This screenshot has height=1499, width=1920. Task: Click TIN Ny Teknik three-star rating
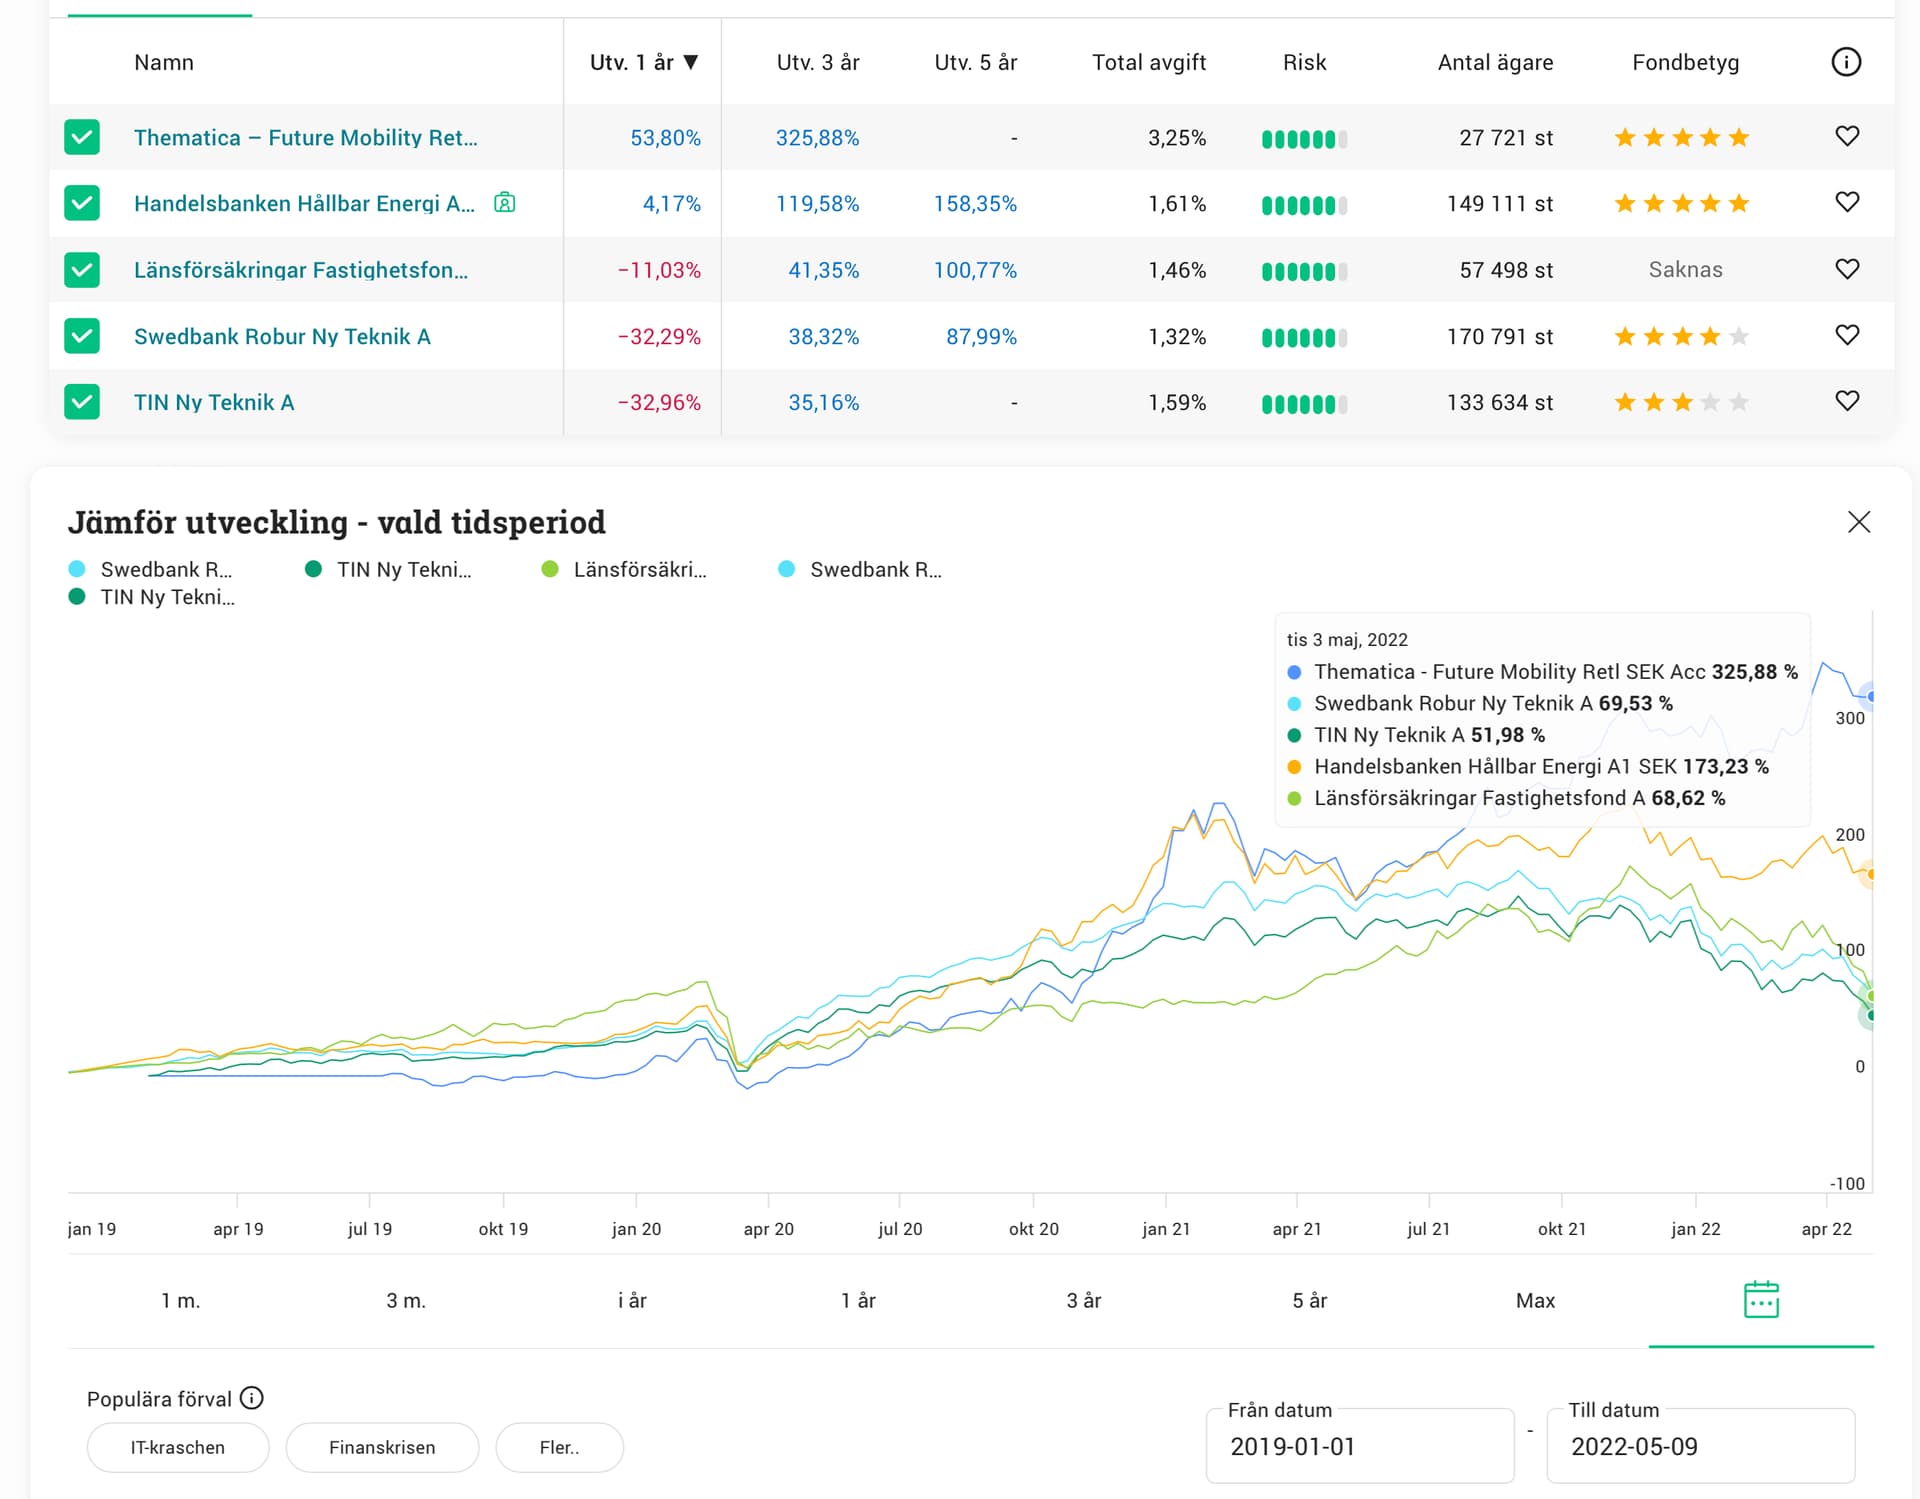click(1682, 402)
